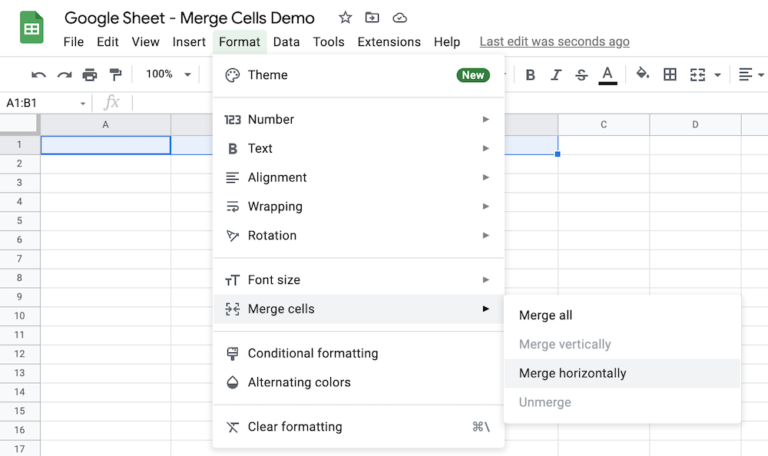Screen dimensions: 768x456
Task: Expand the Number submenu
Action: pos(359,120)
